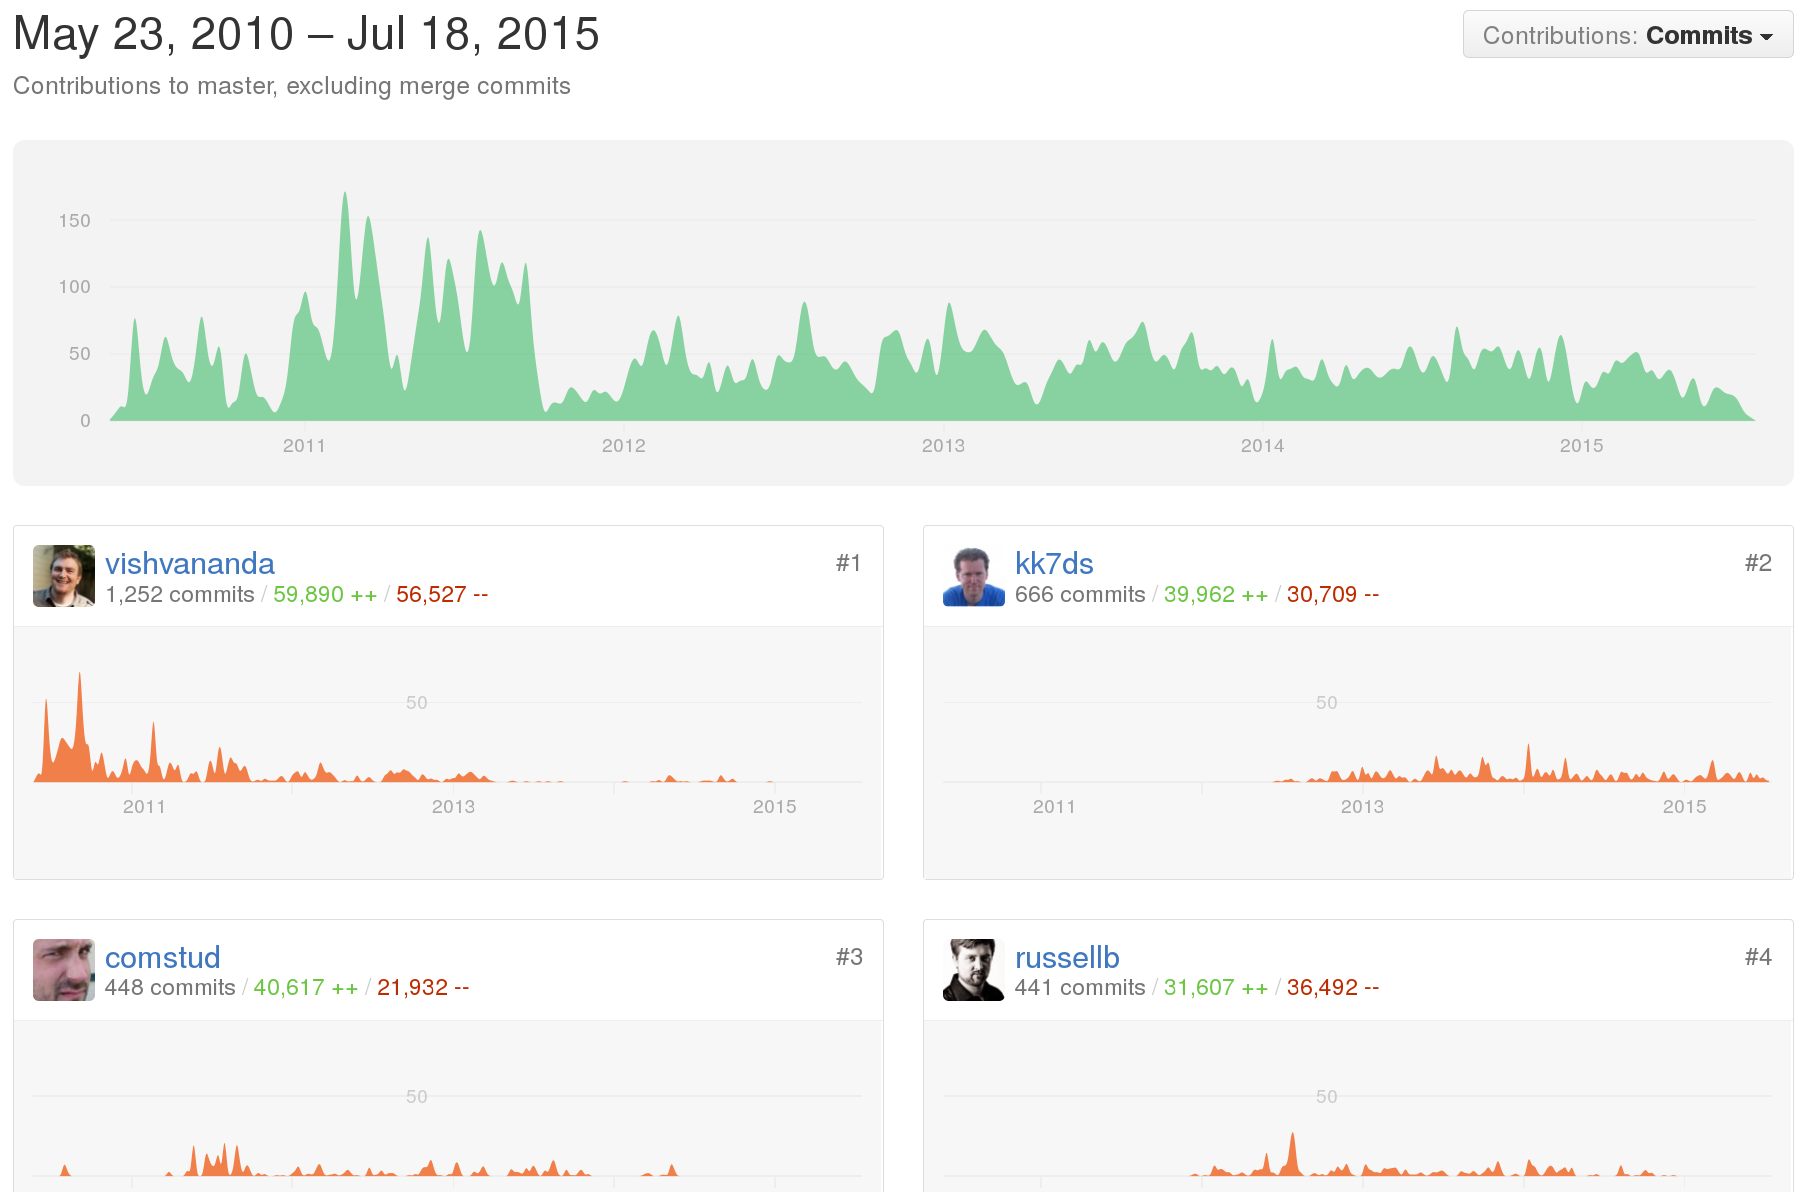Click the 2011 label in vishvananda's chart
The height and width of the screenshot is (1192, 1818).
(144, 807)
